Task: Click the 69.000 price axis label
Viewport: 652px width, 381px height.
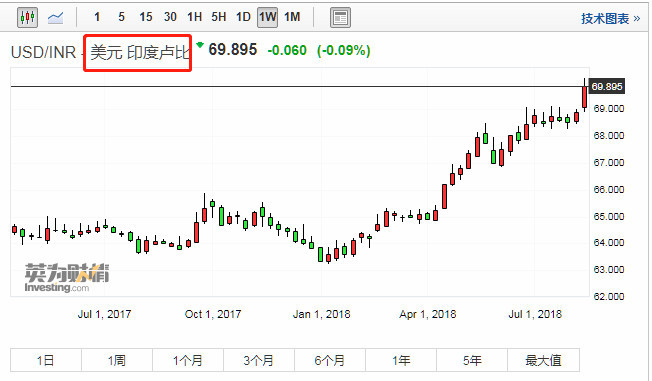Action: [x=609, y=109]
